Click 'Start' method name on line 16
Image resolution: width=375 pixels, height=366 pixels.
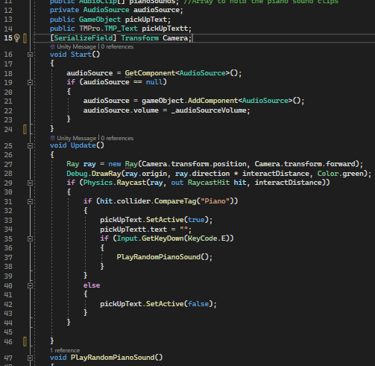[x=81, y=54]
